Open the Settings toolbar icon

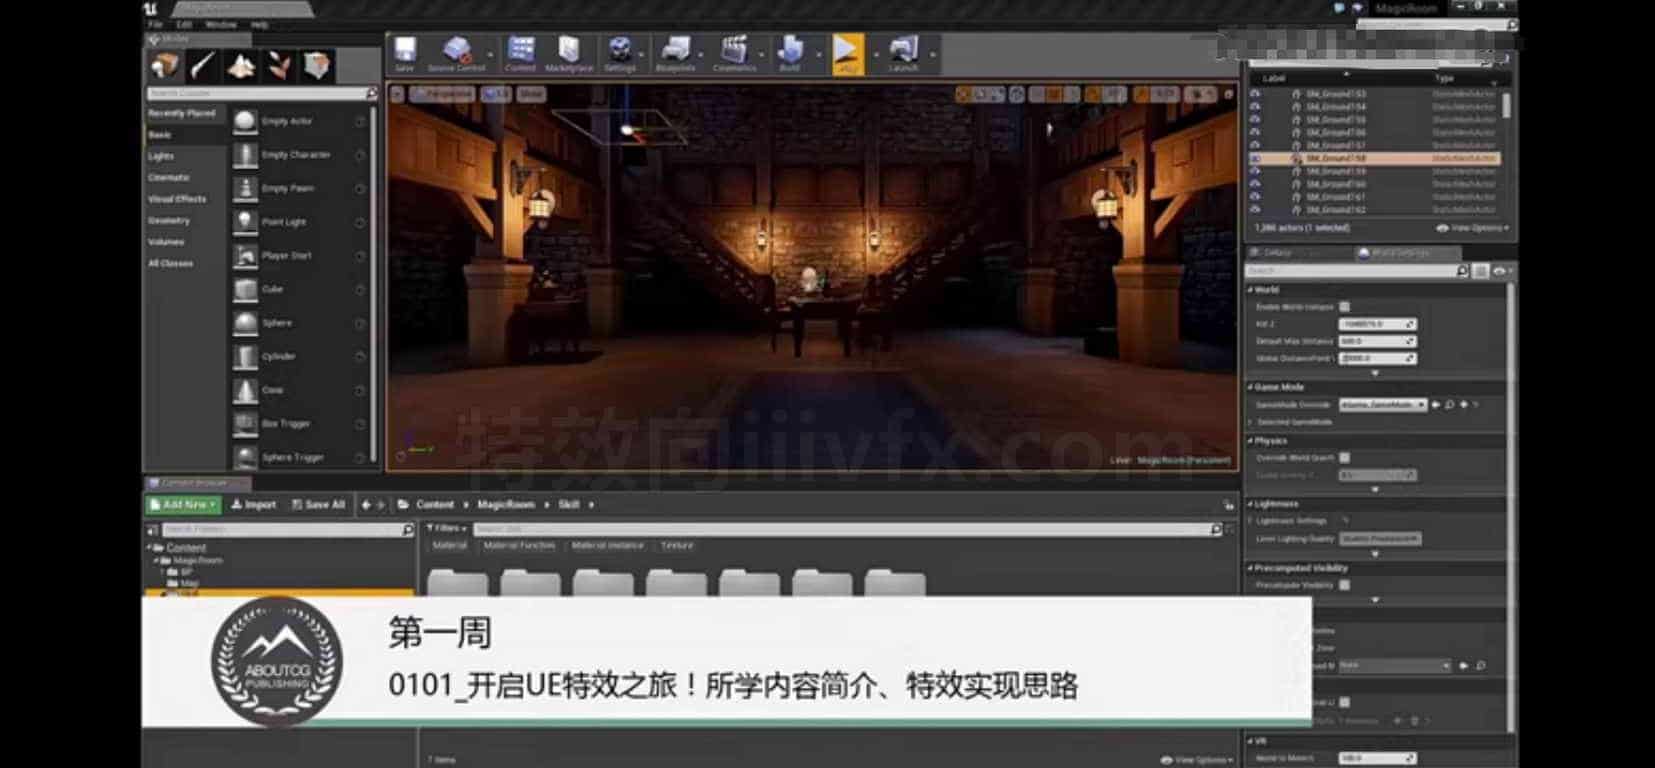coord(620,54)
